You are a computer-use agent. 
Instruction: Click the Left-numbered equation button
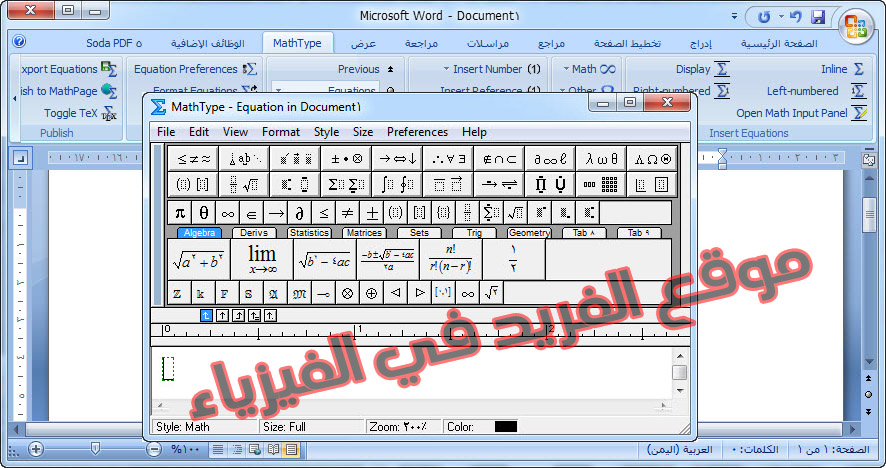coord(816,91)
